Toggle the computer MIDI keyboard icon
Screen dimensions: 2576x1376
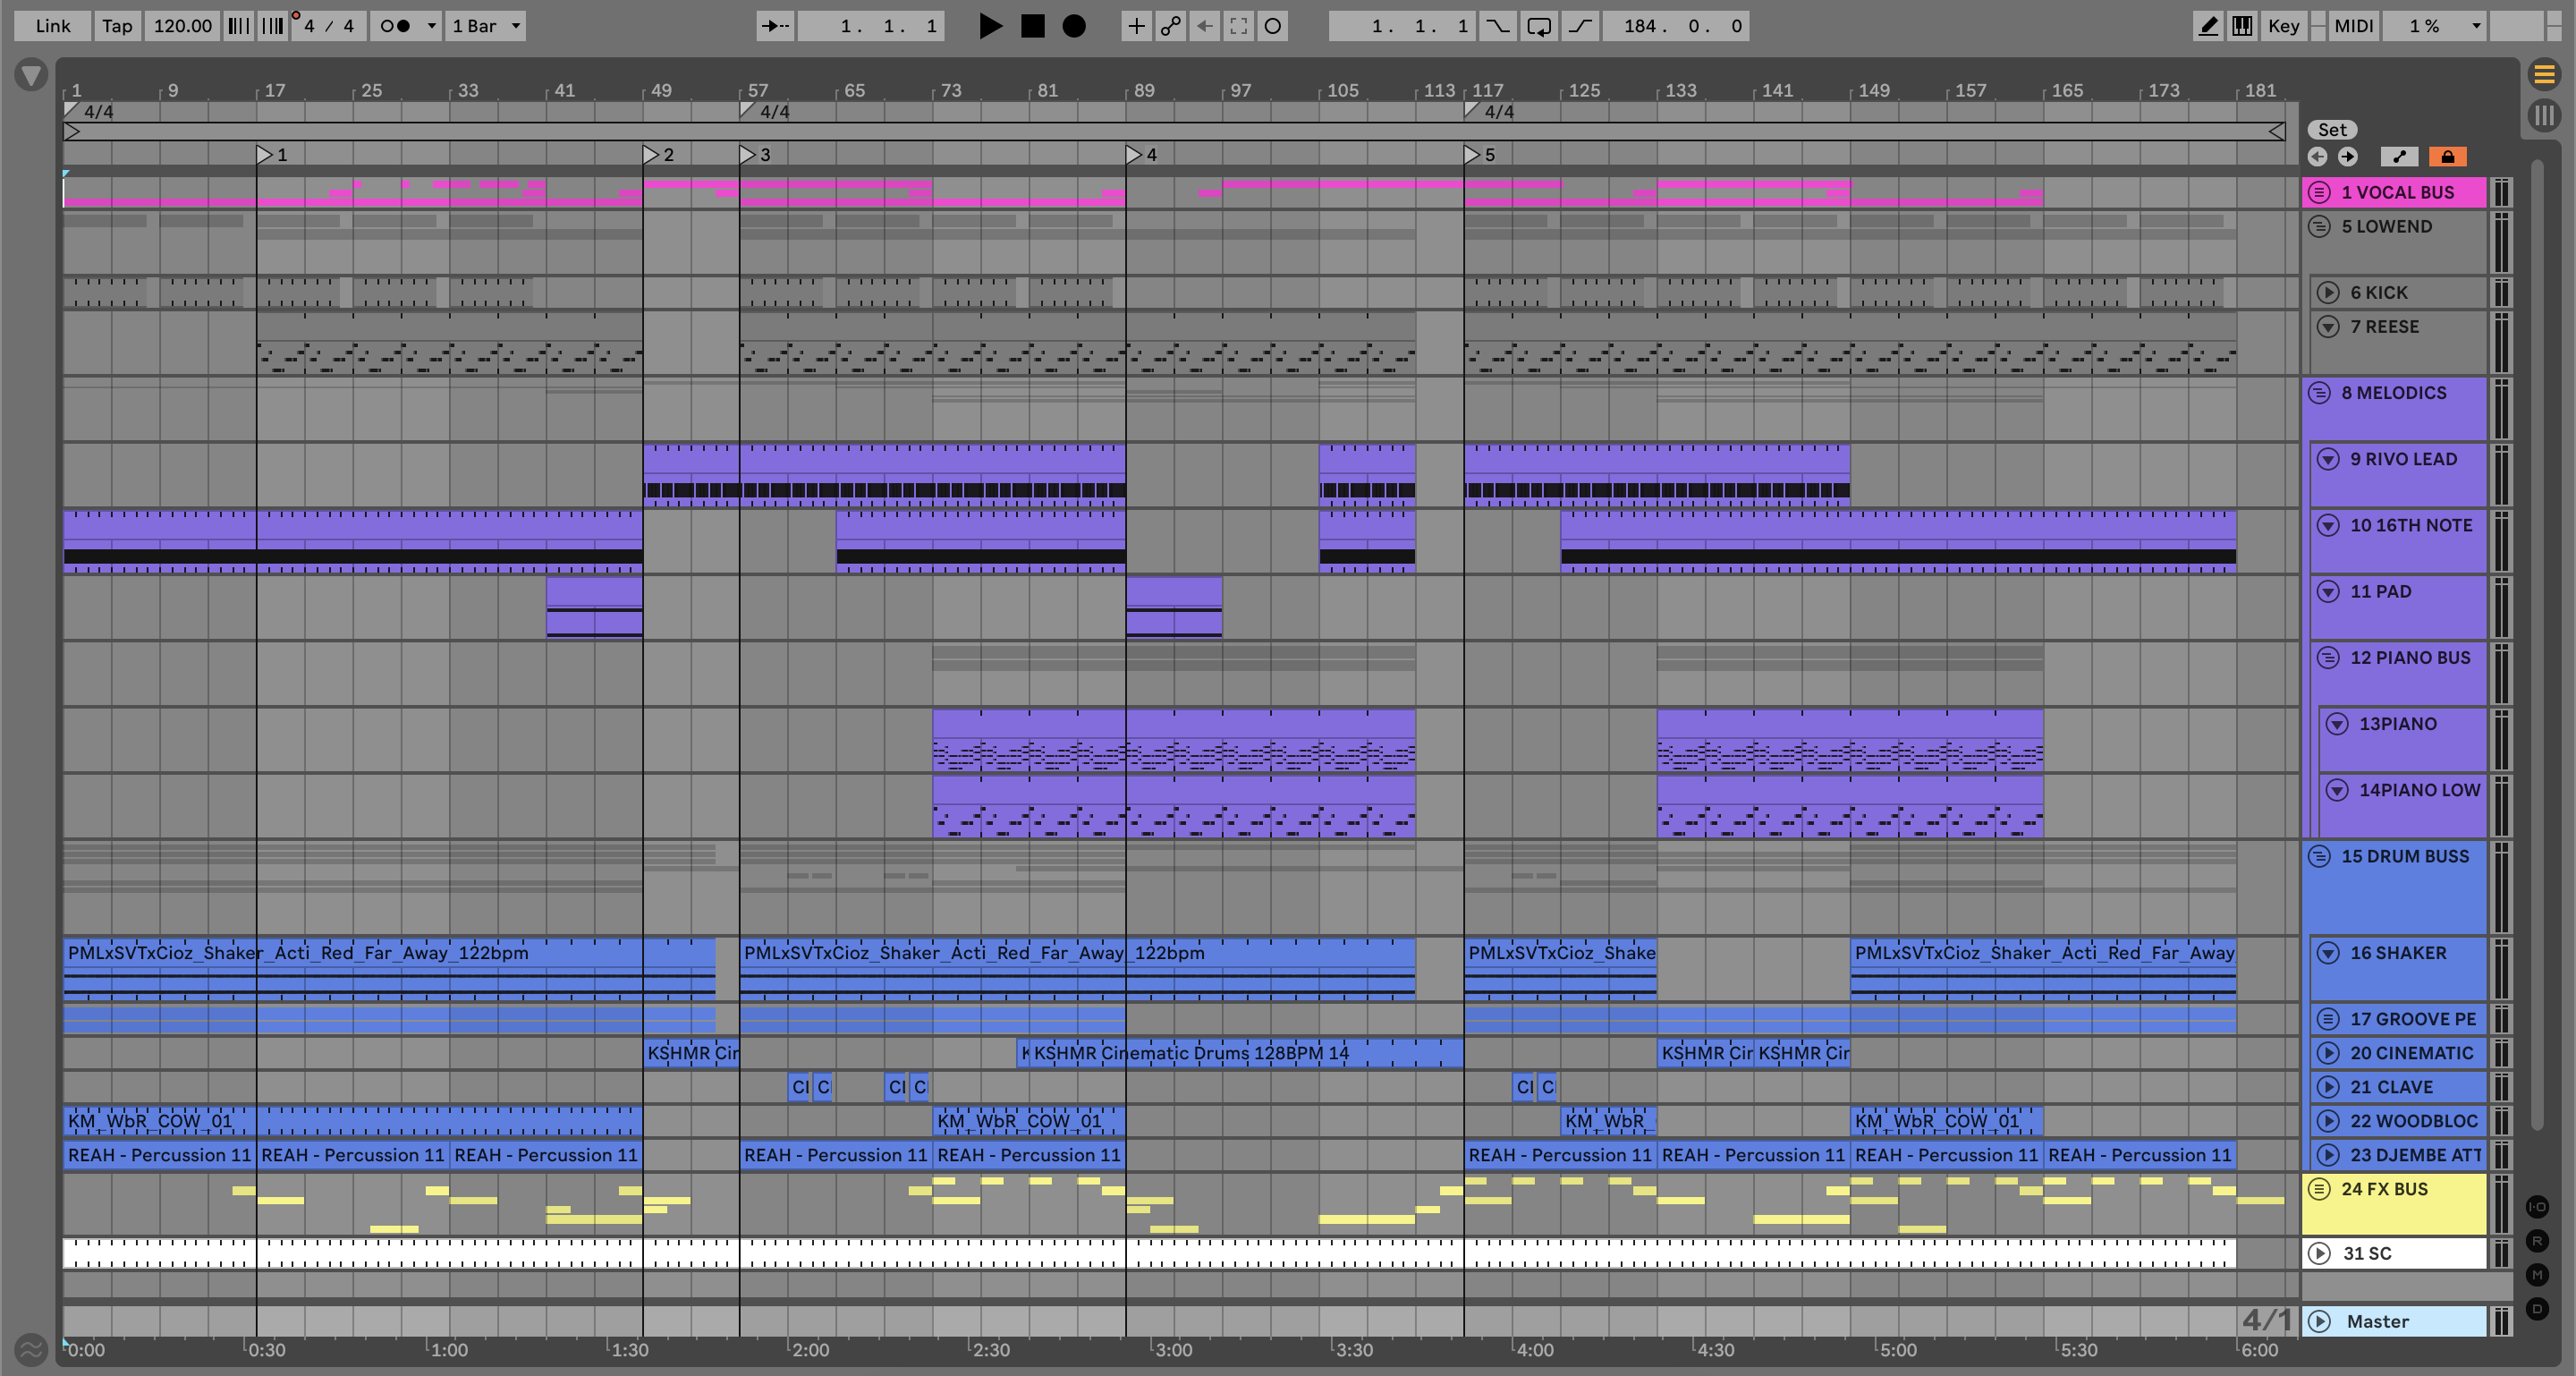pyautogui.click(x=2242, y=26)
